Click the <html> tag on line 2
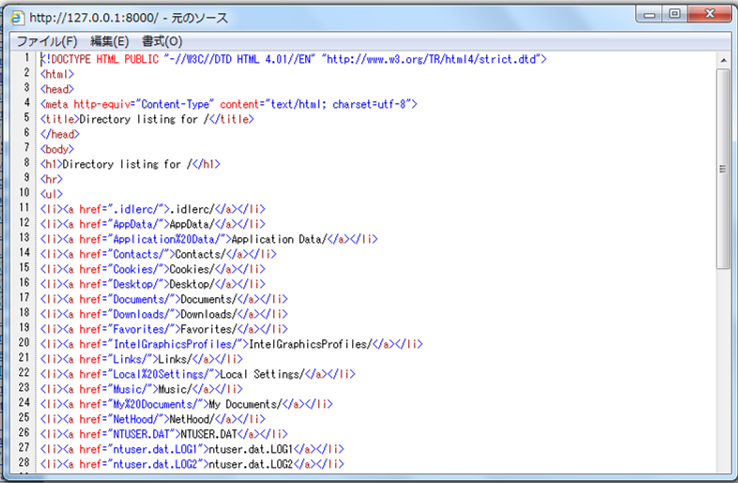Viewport: 738px width, 483px height. [57, 74]
